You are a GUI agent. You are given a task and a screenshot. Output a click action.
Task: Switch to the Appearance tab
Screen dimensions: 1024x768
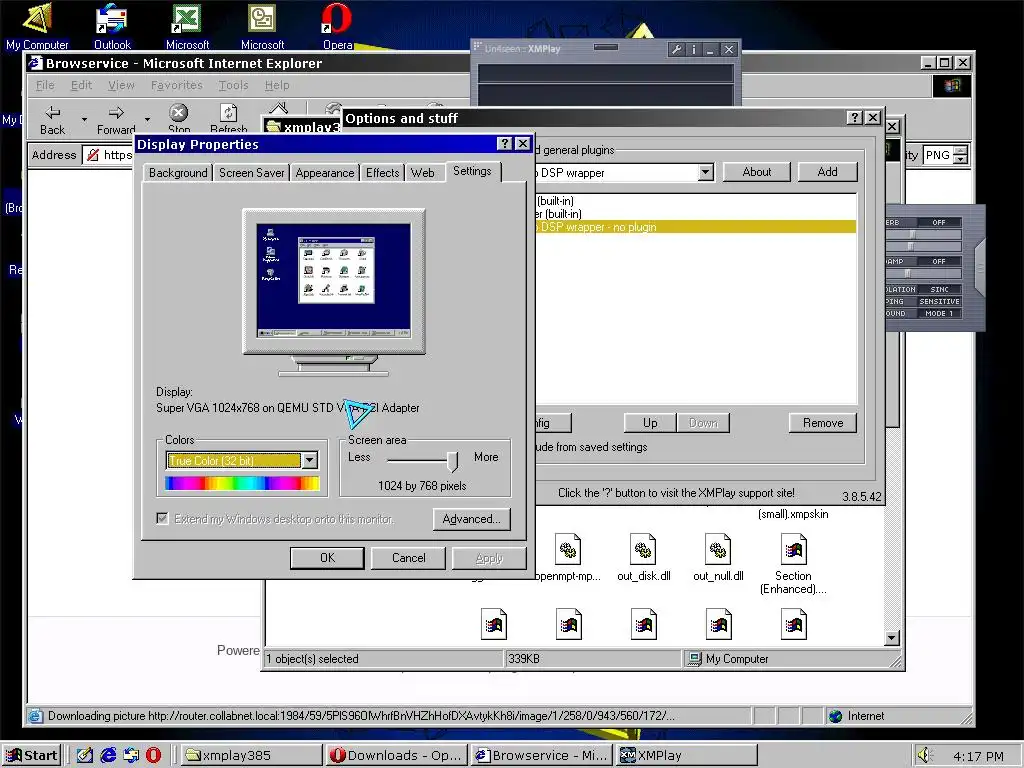(325, 172)
